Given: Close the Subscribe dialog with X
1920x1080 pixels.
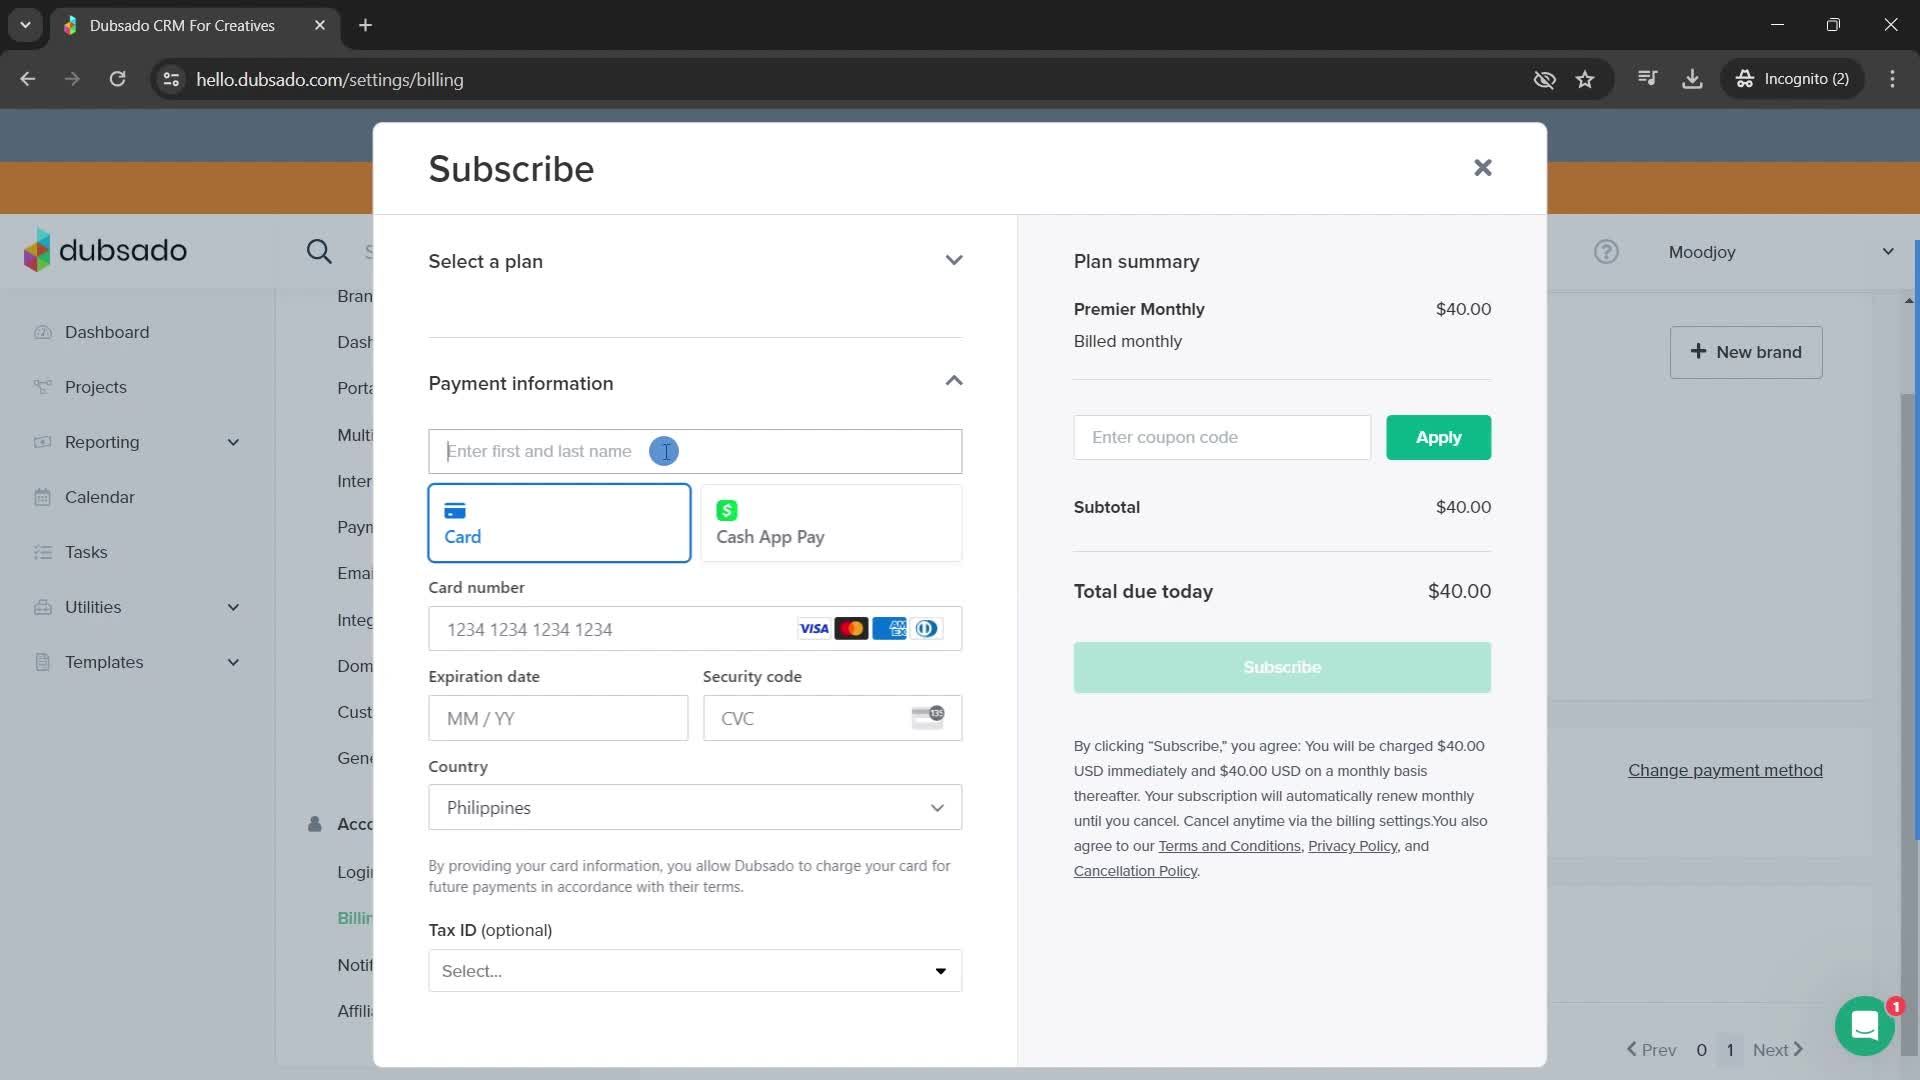Looking at the screenshot, I should [x=1483, y=168].
